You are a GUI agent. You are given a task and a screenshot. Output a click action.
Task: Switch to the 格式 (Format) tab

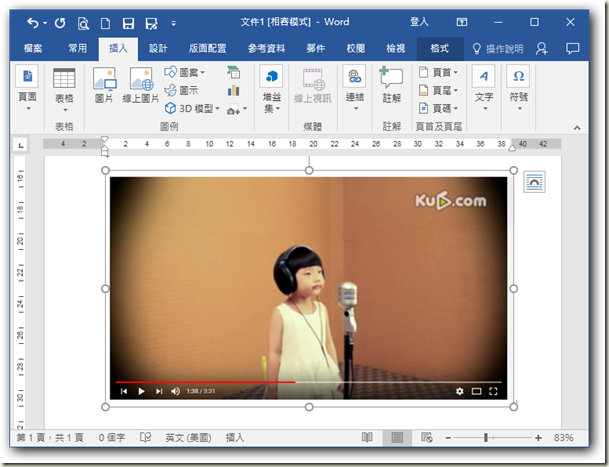click(439, 47)
